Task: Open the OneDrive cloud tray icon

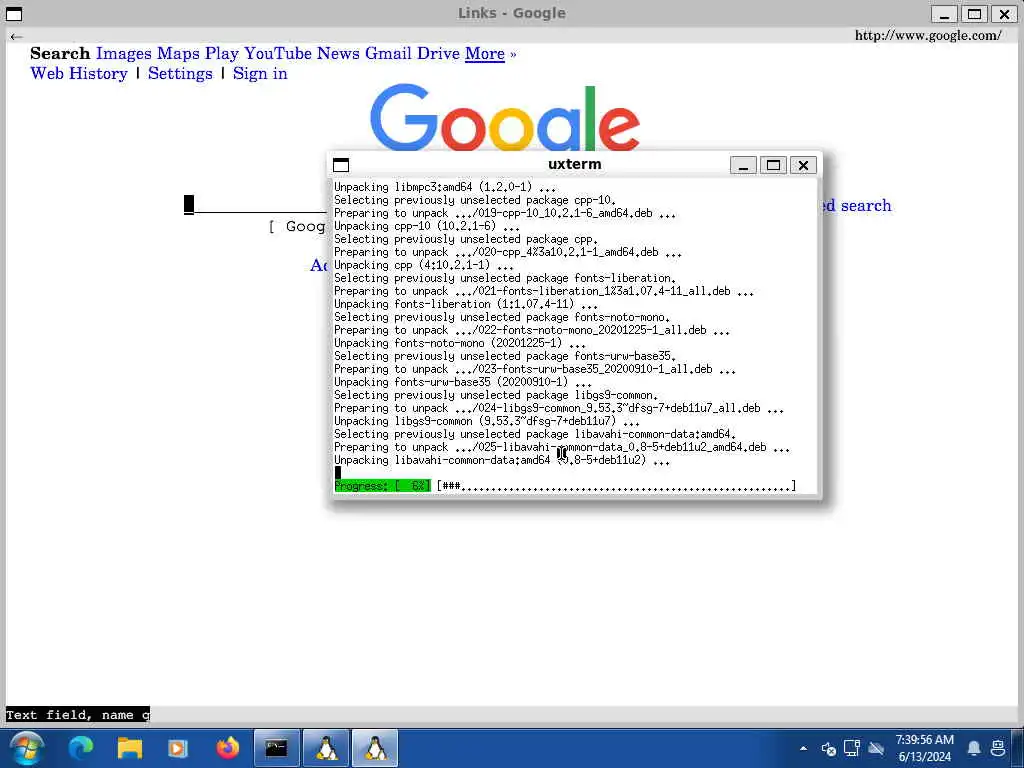Action: tap(876, 748)
